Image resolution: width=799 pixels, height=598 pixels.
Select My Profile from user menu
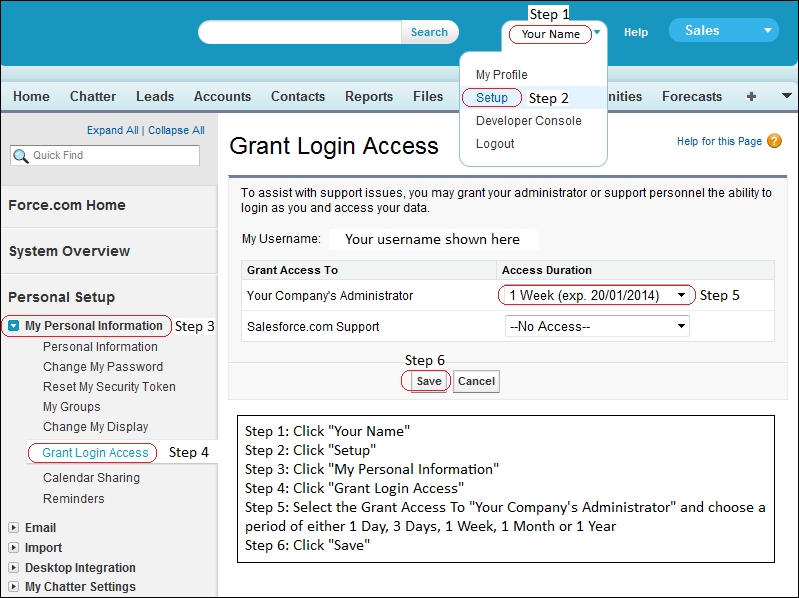point(501,75)
